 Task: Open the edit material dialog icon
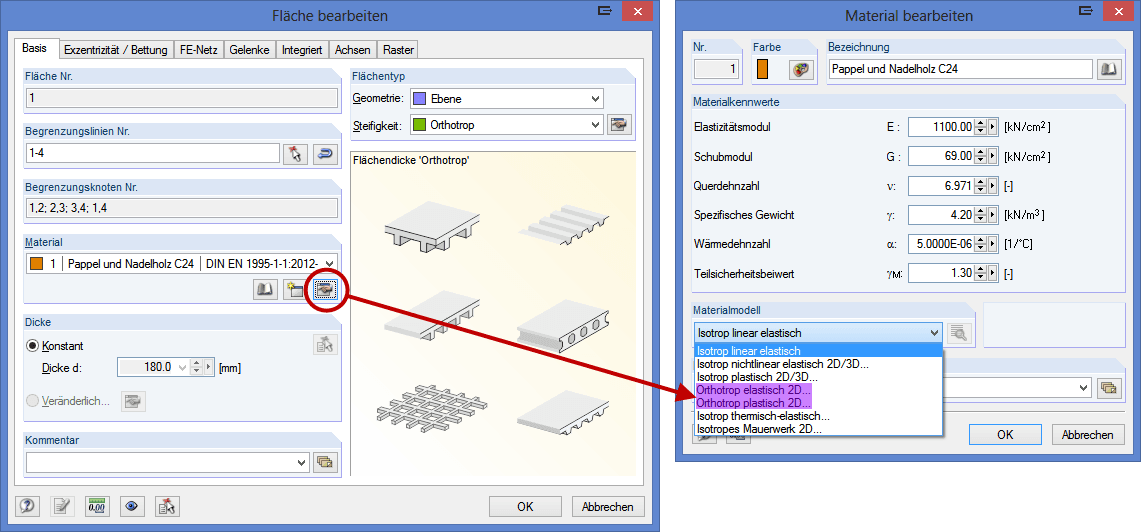click(325, 290)
